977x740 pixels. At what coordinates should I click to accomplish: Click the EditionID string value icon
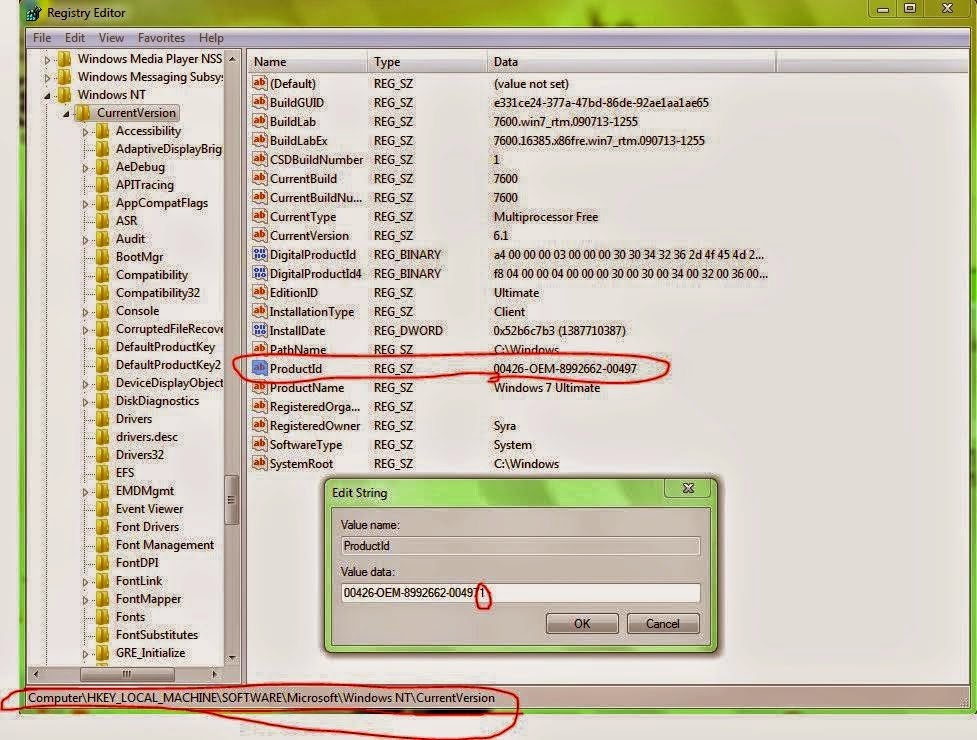coord(259,292)
